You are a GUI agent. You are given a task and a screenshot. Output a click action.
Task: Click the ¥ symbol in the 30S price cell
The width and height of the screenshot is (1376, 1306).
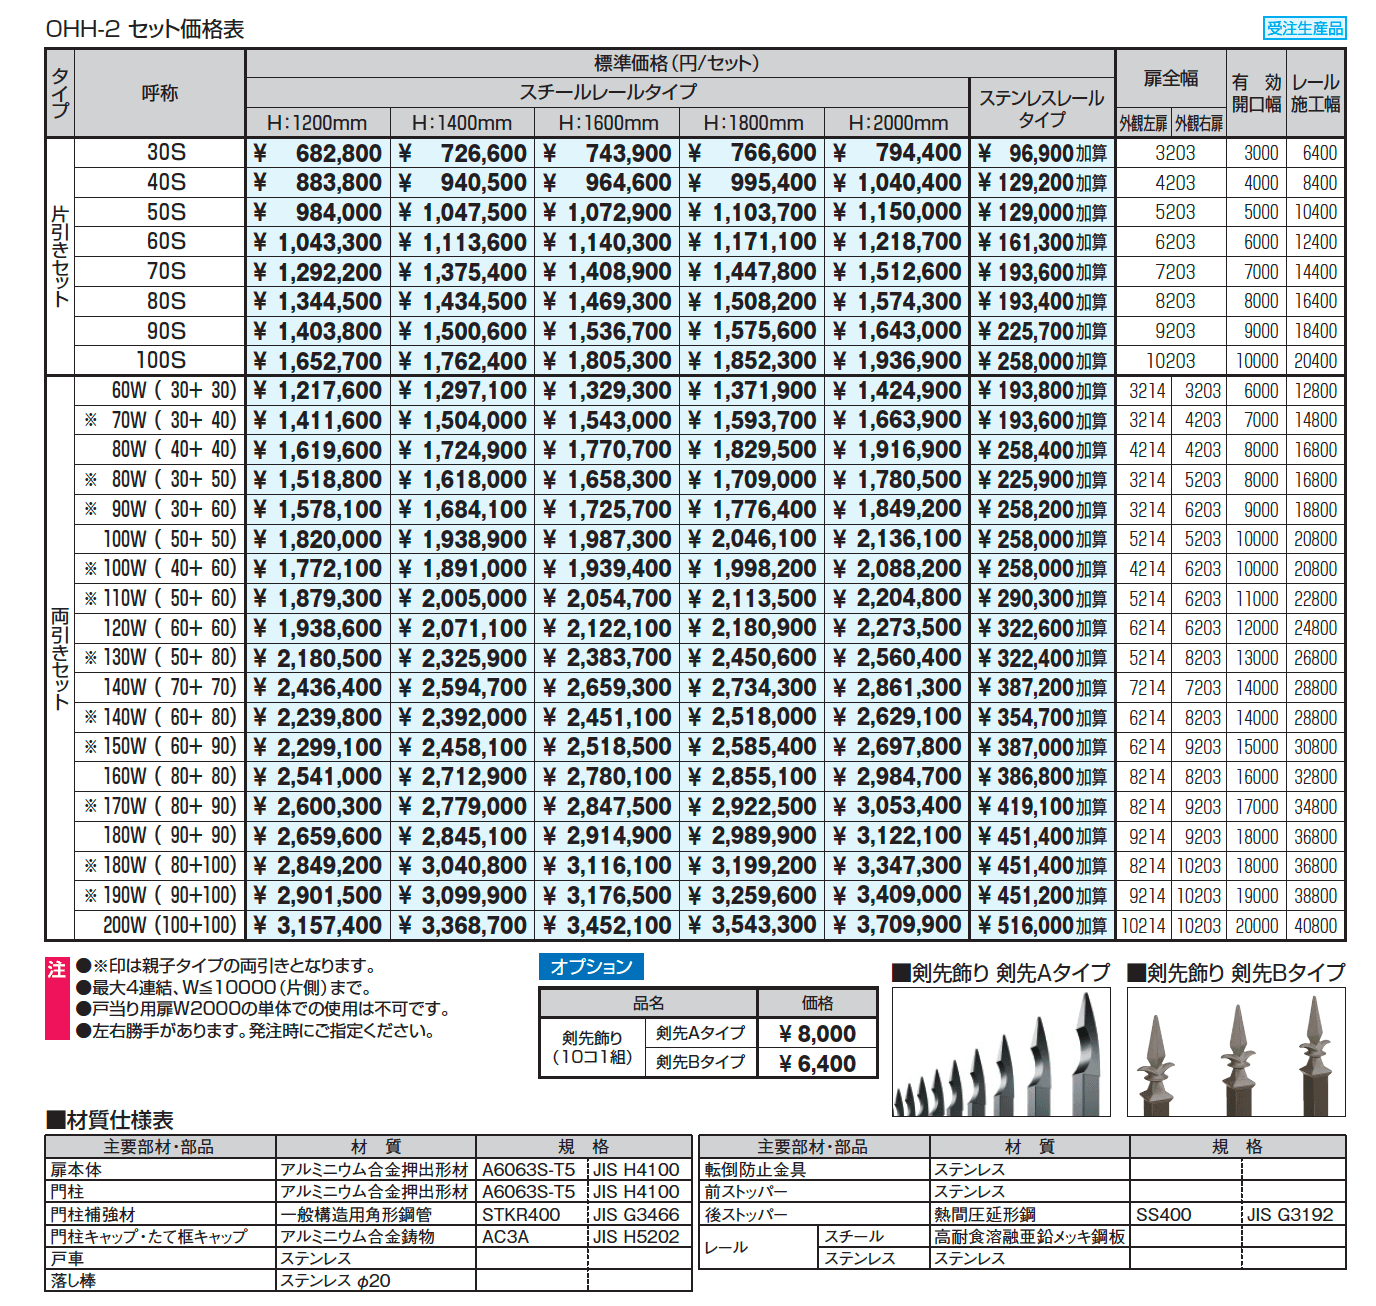pos(260,153)
